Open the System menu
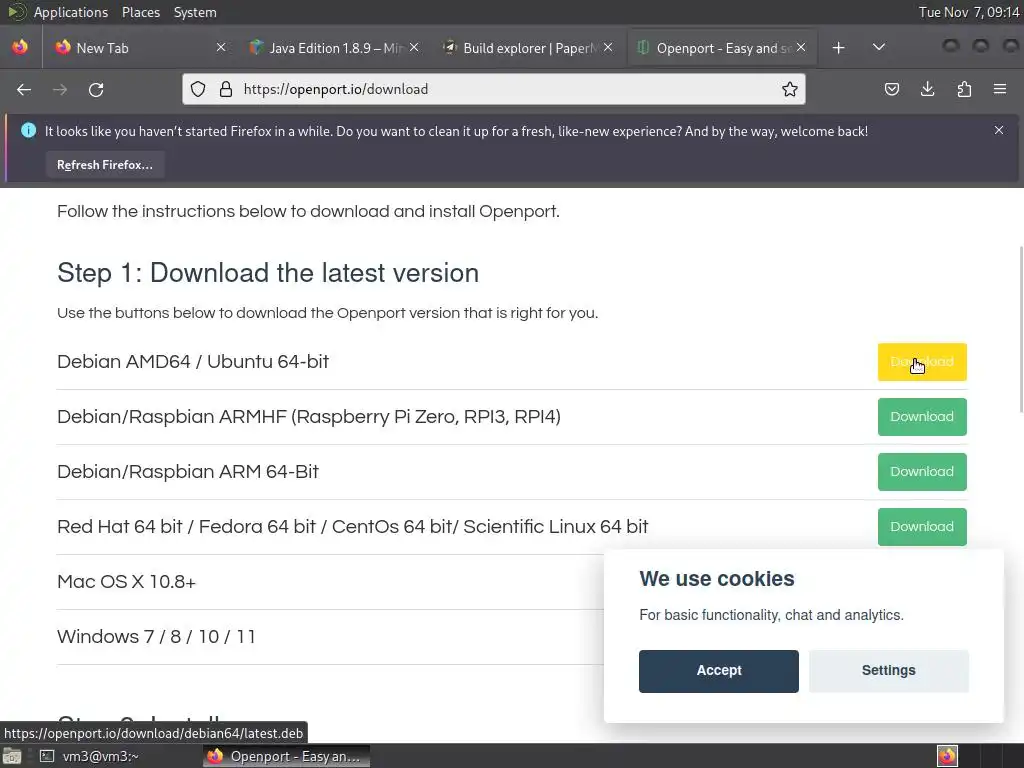Screen dimensions: 1024x768 click(x=195, y=12)
